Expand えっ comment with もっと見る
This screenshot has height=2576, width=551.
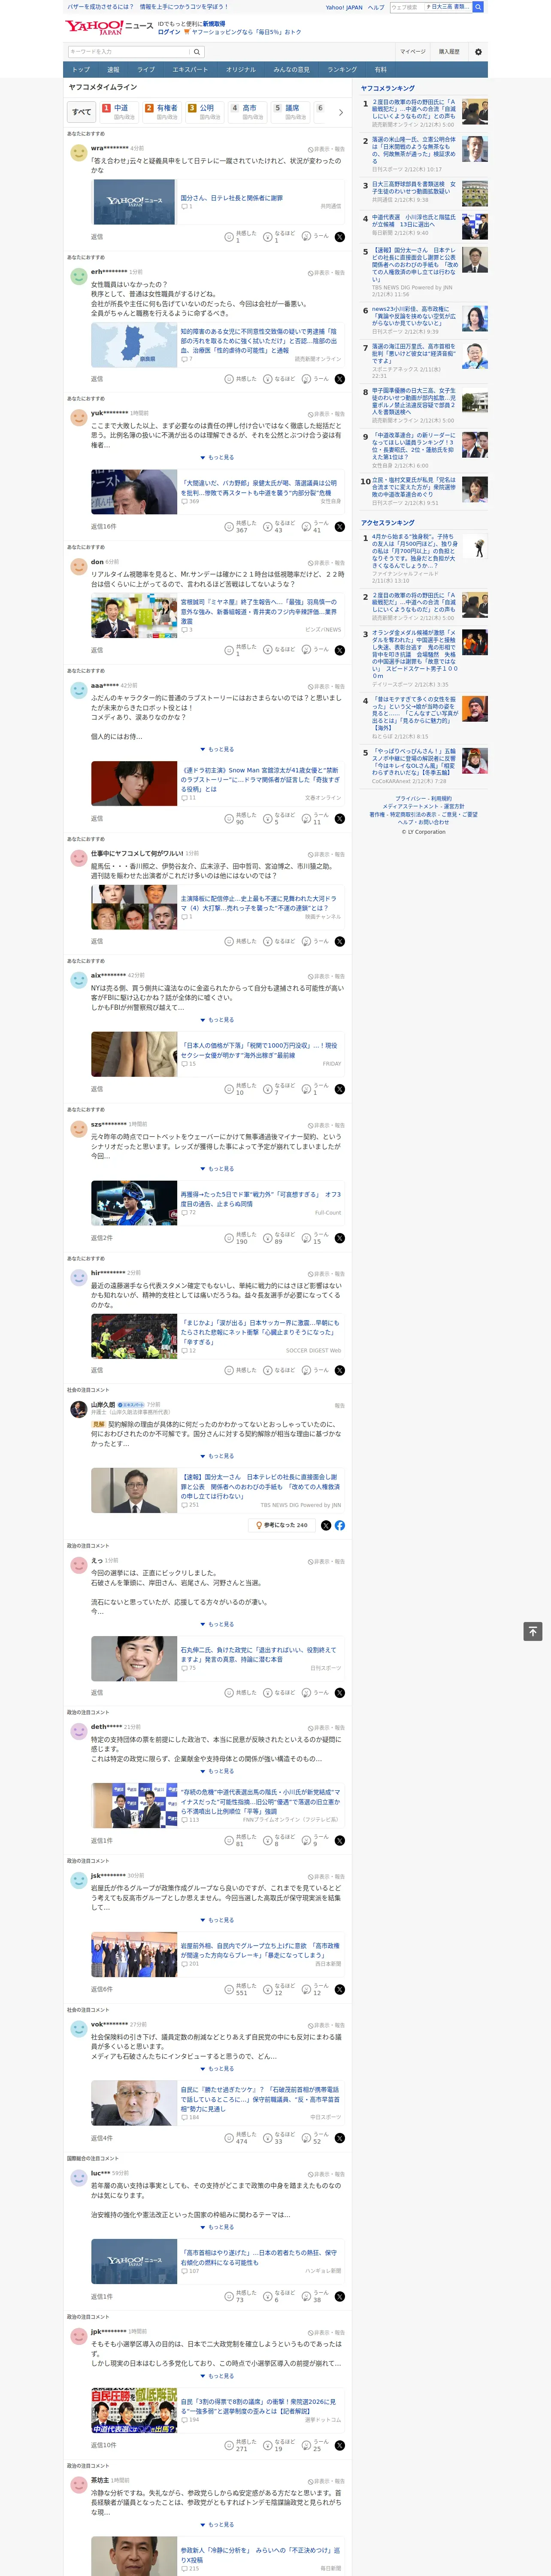(217, 1624)
